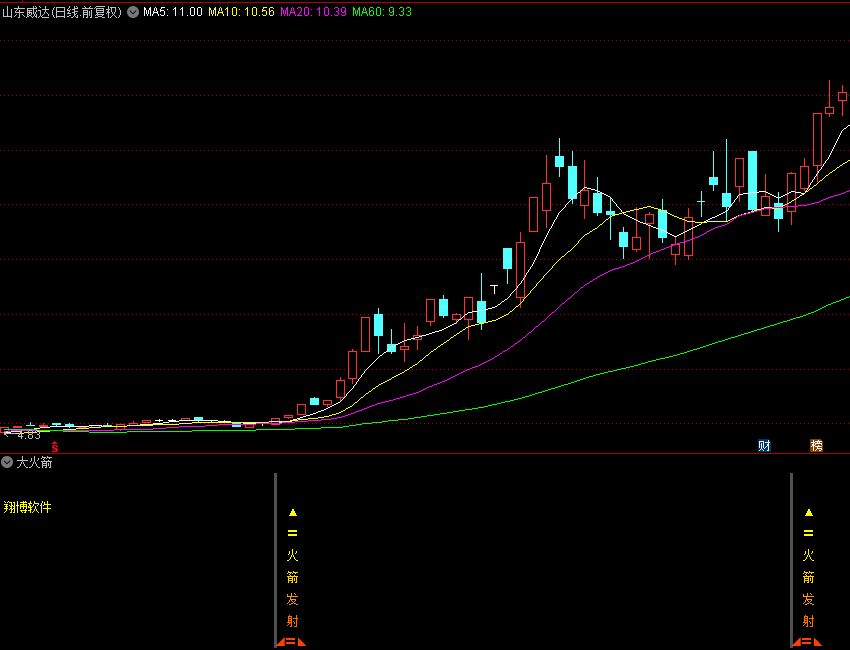The width and height of the screenshot is (850, 650).
Task: Click the MA10: 10.56 indicator label
Action: (241, 12)
